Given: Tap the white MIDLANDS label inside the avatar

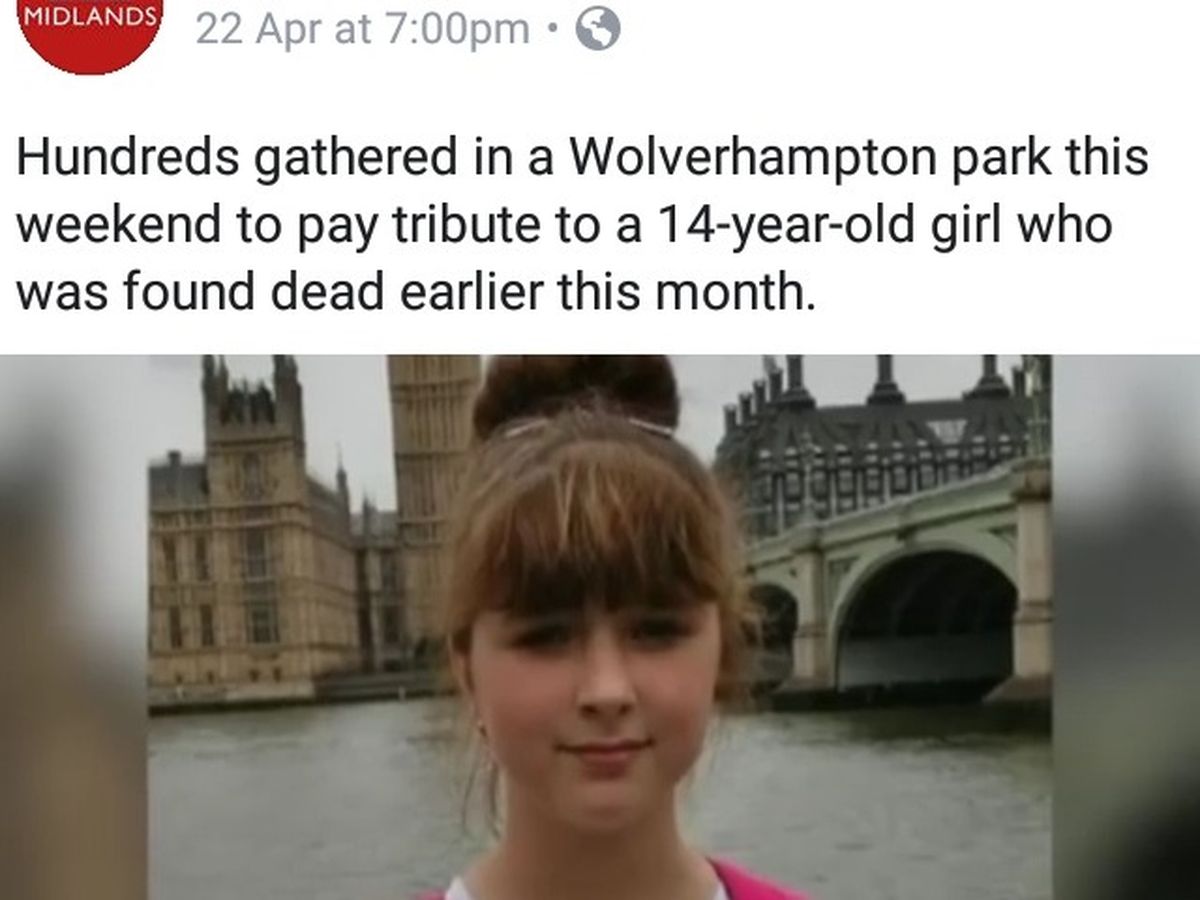Looking at the screenshot, I should (91, 16).
